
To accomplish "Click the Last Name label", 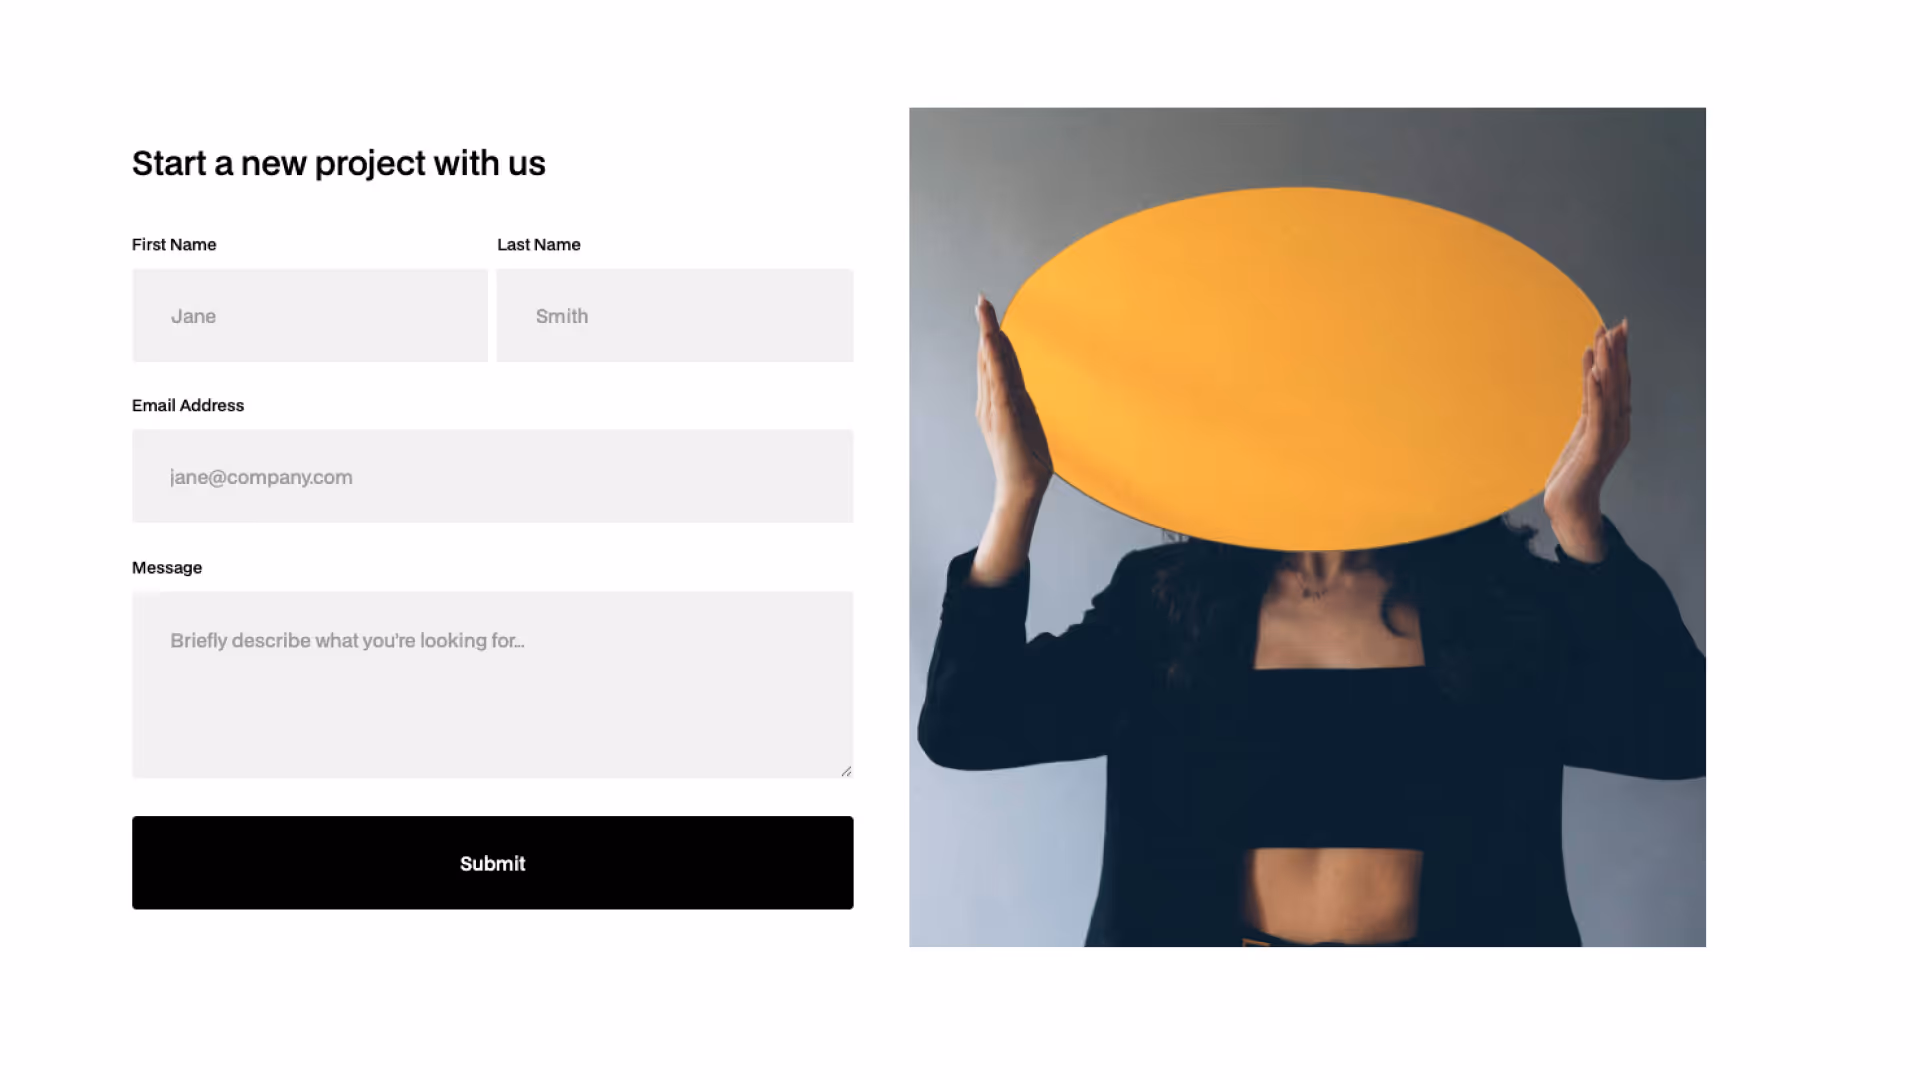I will point(539,245).
